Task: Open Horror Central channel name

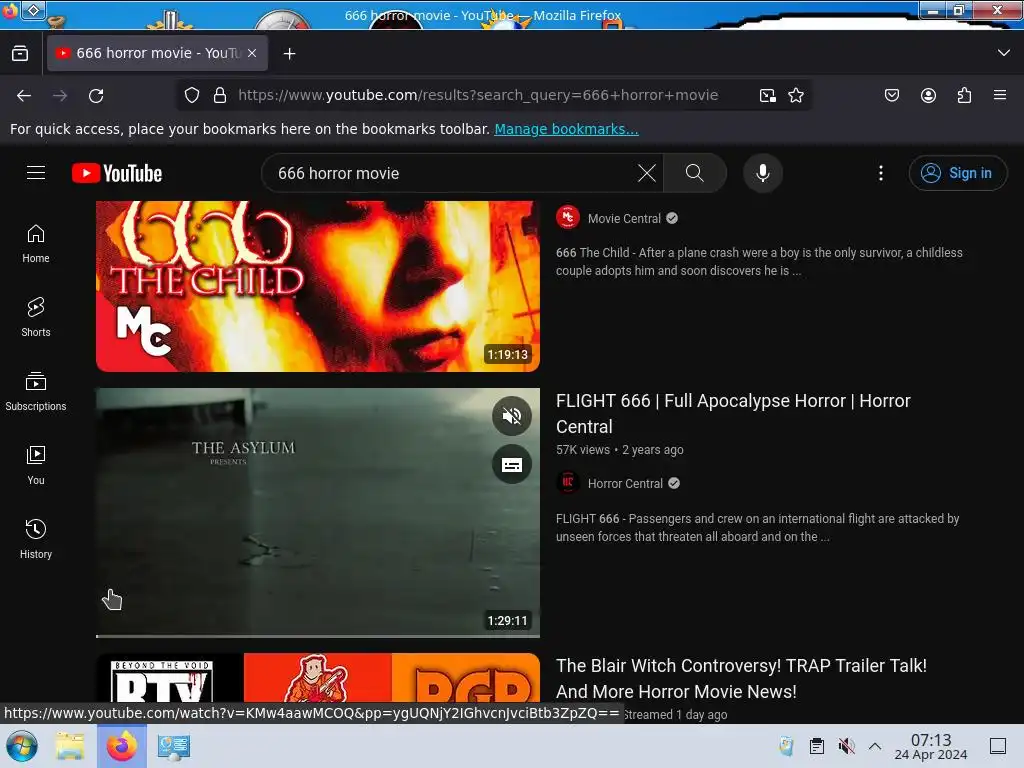Action: tap(625, 483)
